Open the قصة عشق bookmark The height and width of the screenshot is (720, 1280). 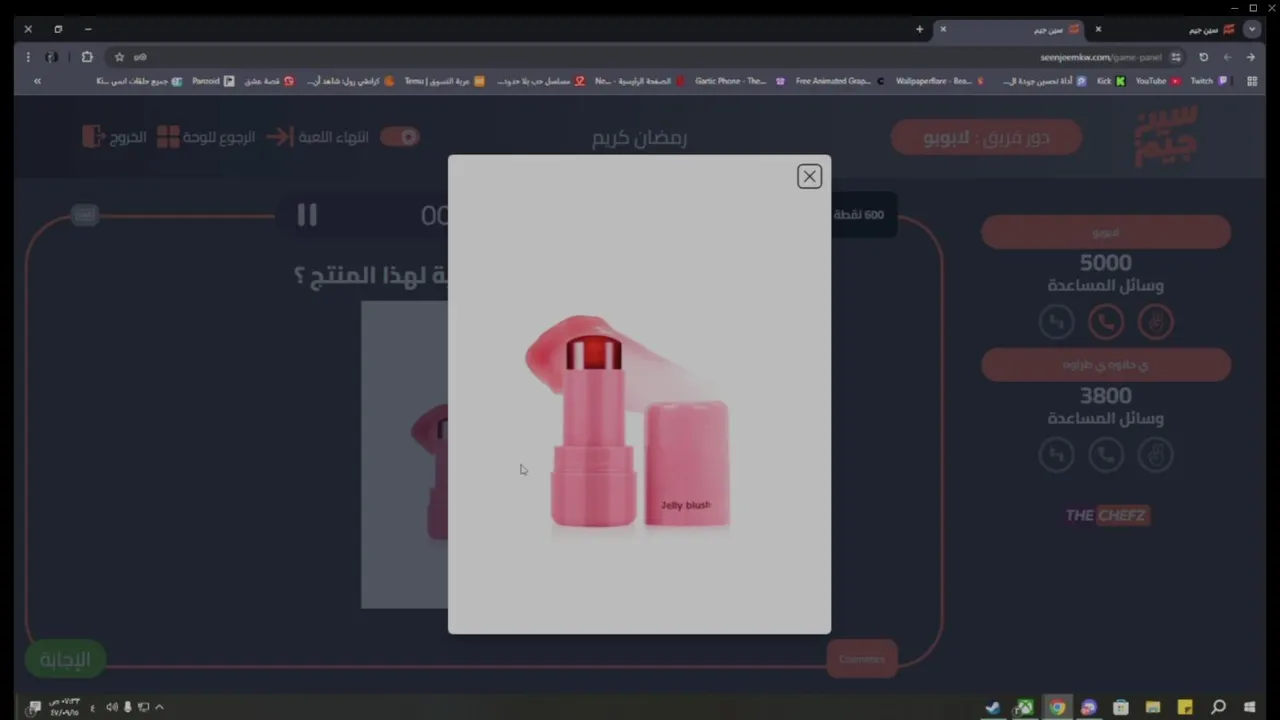click(x=269, y=81)
